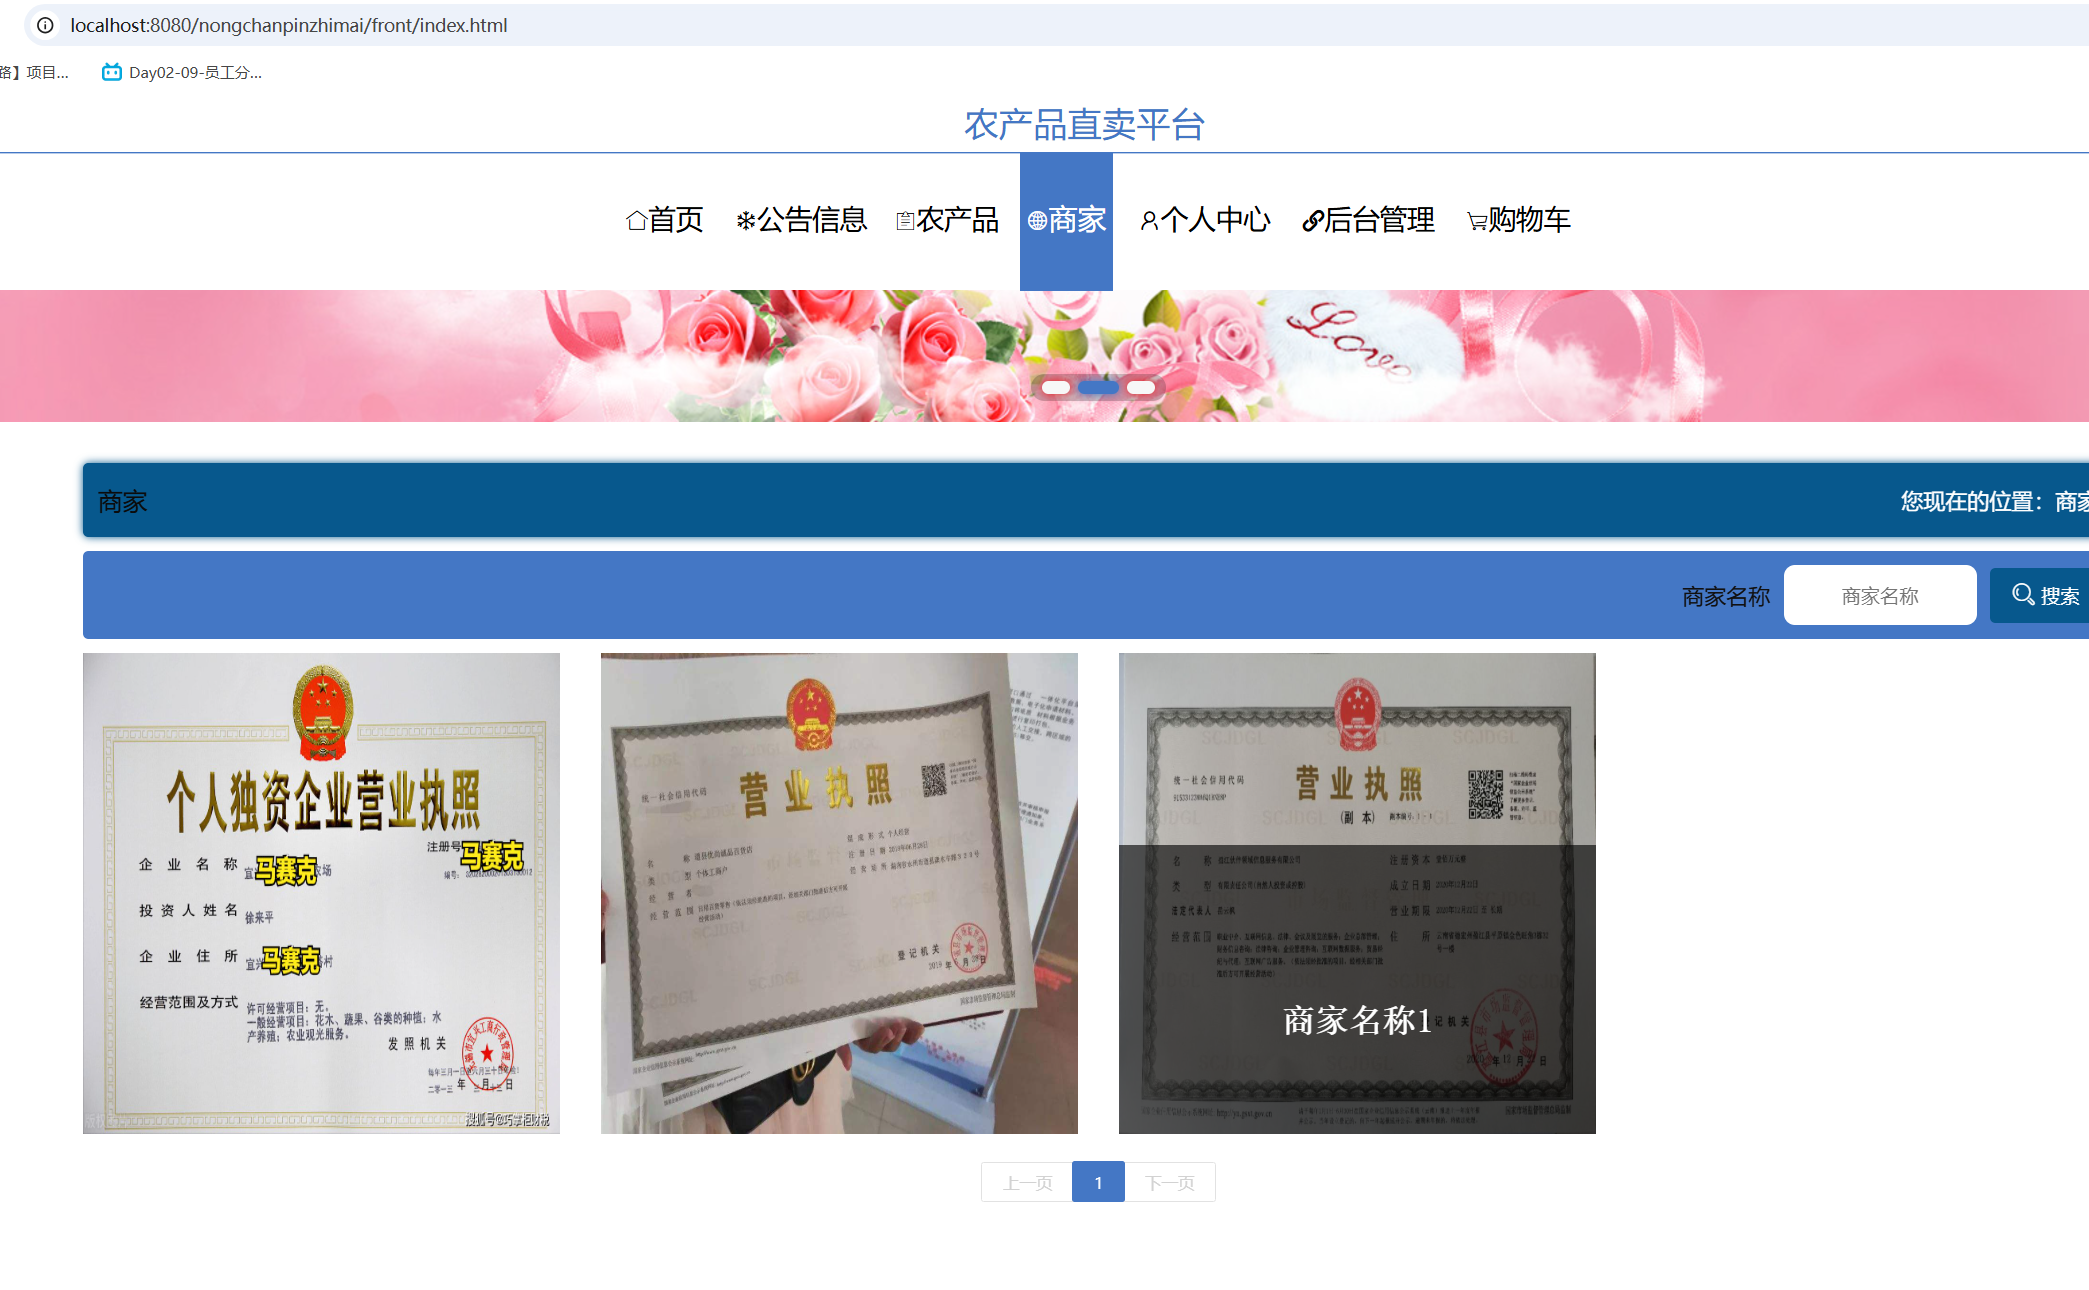Select the third carousel indicator dot

(1141, 387)
